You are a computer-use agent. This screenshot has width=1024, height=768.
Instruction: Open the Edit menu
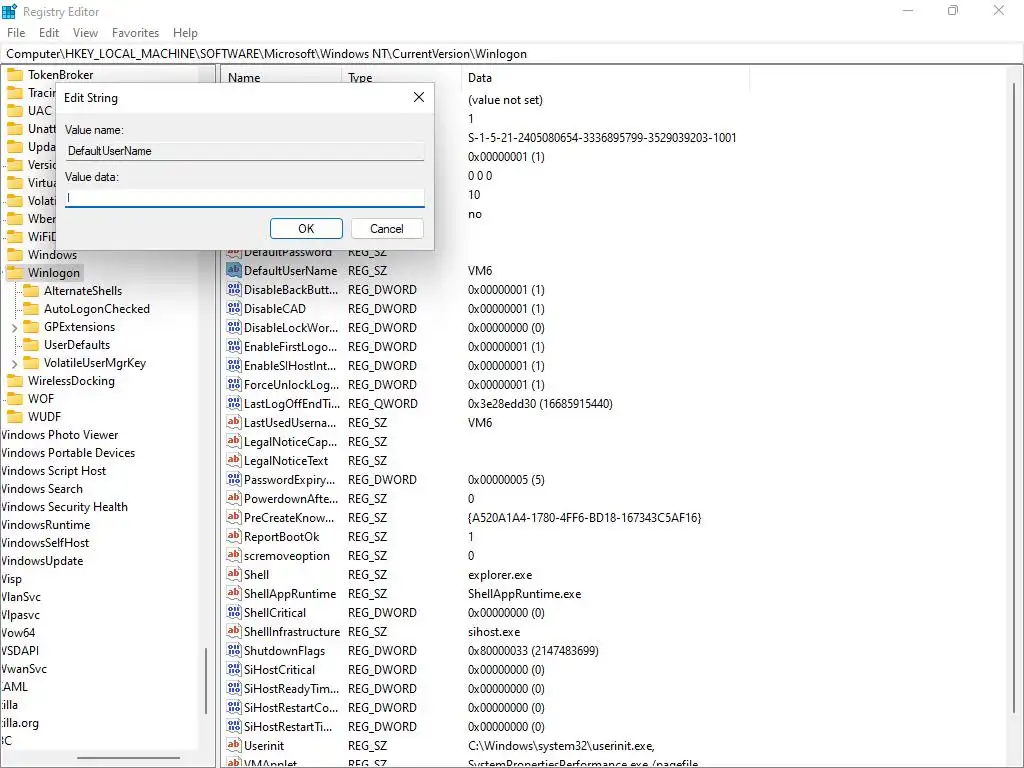[x=49, y=33]
